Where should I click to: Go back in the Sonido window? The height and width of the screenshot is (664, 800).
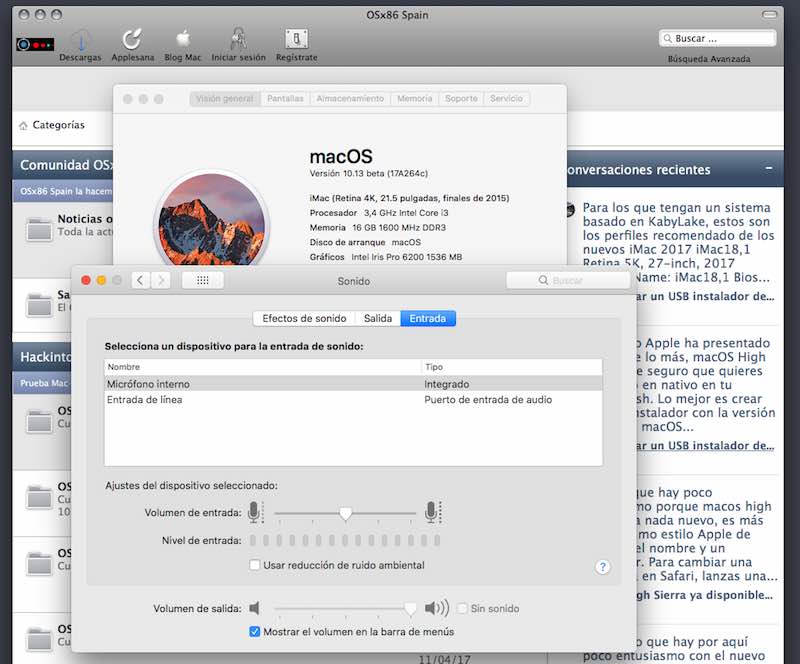point(140,280)
